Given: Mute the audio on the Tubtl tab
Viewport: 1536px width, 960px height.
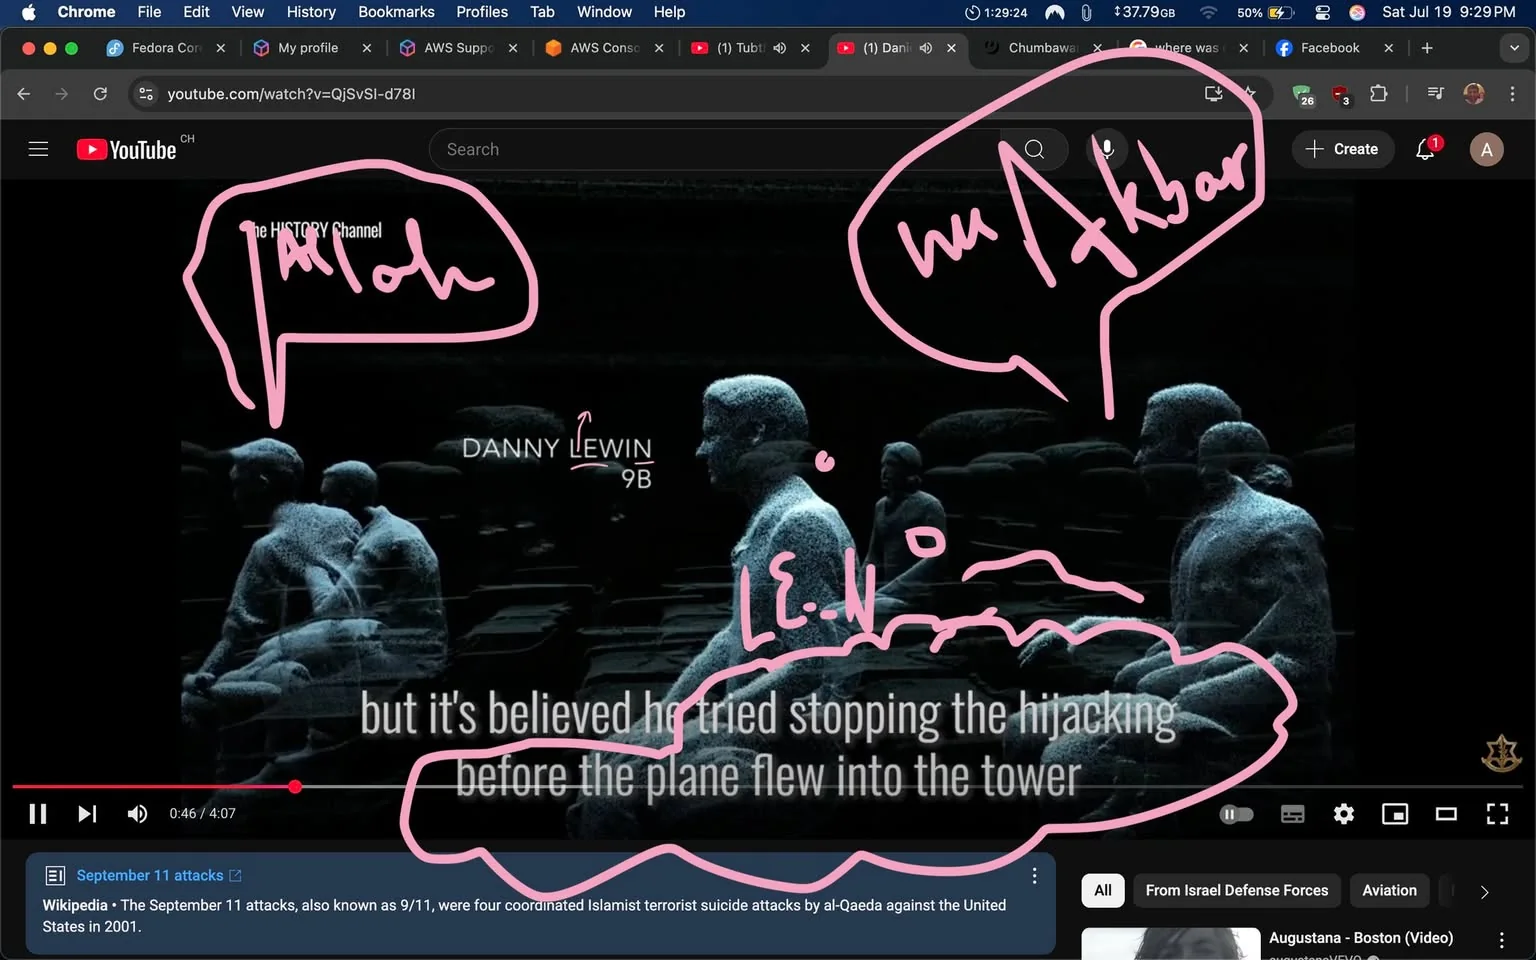Looking at the screenshot, I should tap(780, 47).
